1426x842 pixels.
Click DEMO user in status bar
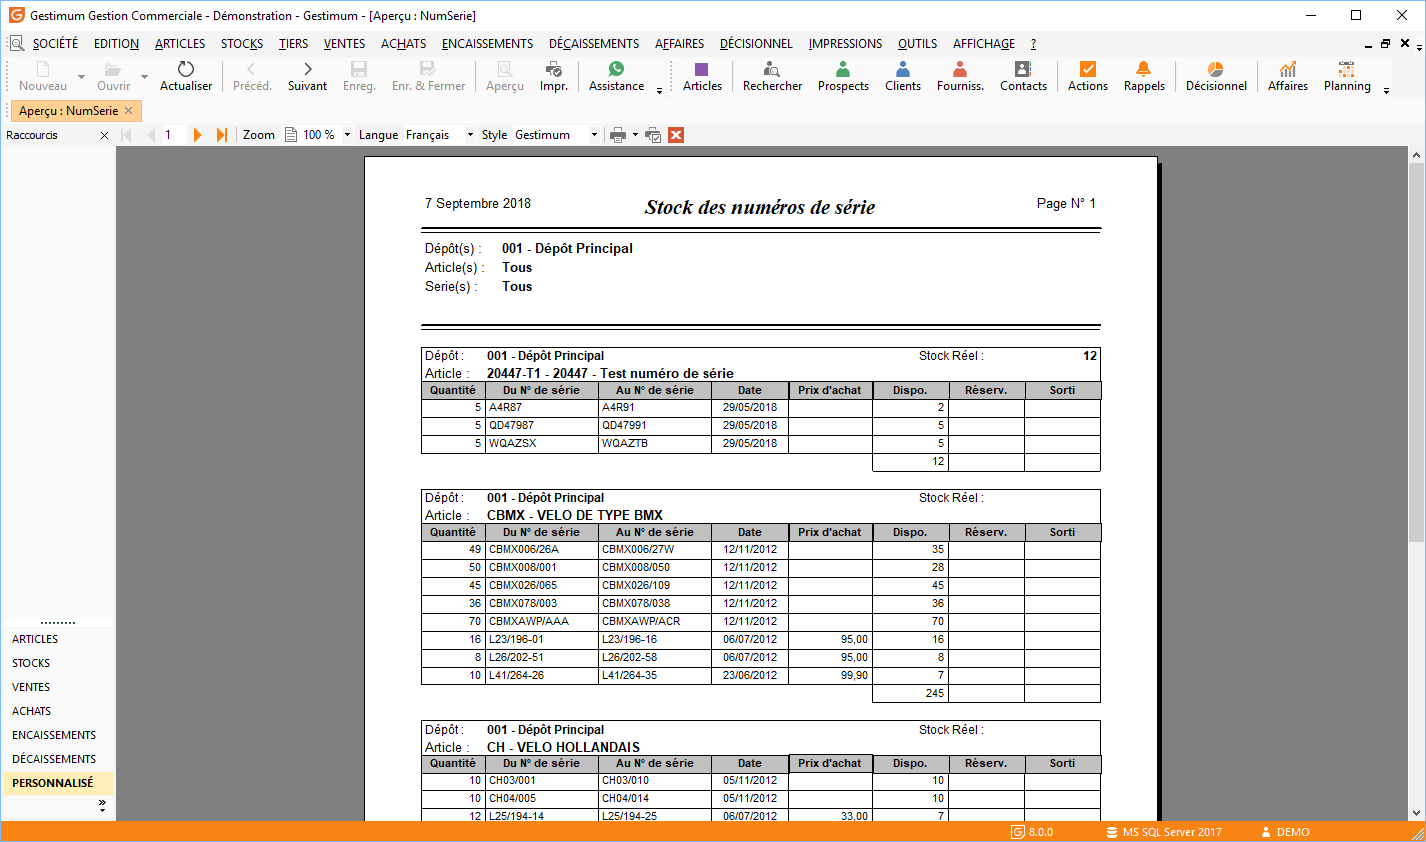1285,832
